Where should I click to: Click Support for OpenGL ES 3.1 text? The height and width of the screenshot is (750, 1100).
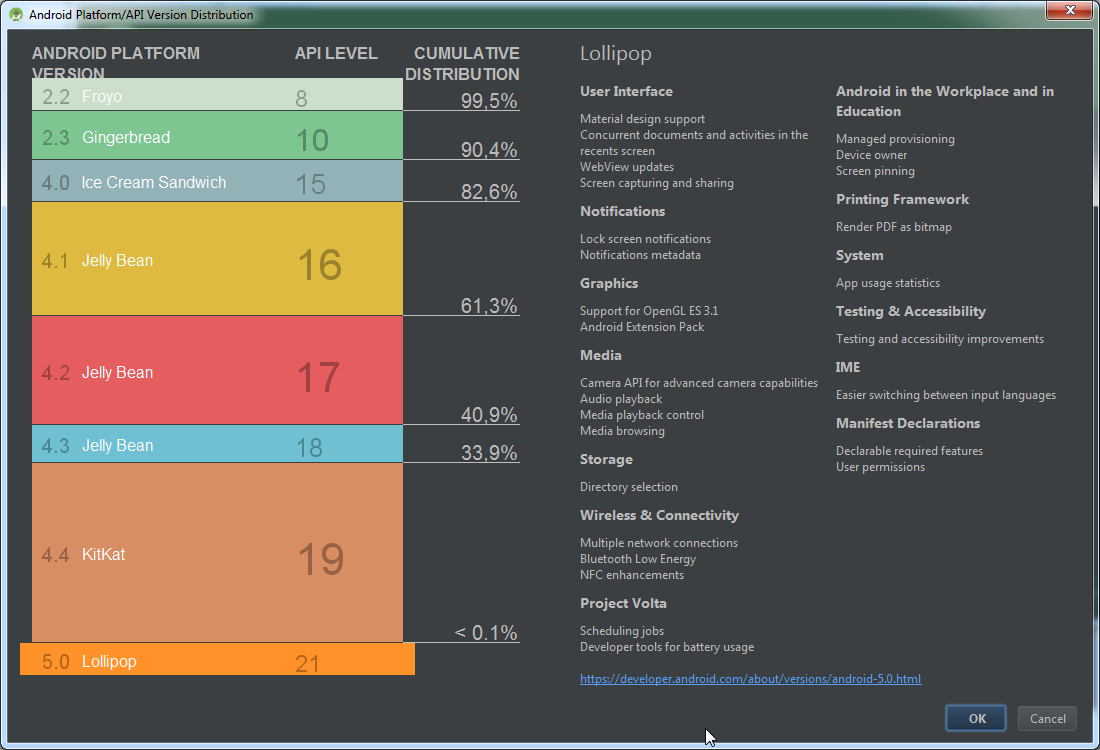click(x=649, y=311)
